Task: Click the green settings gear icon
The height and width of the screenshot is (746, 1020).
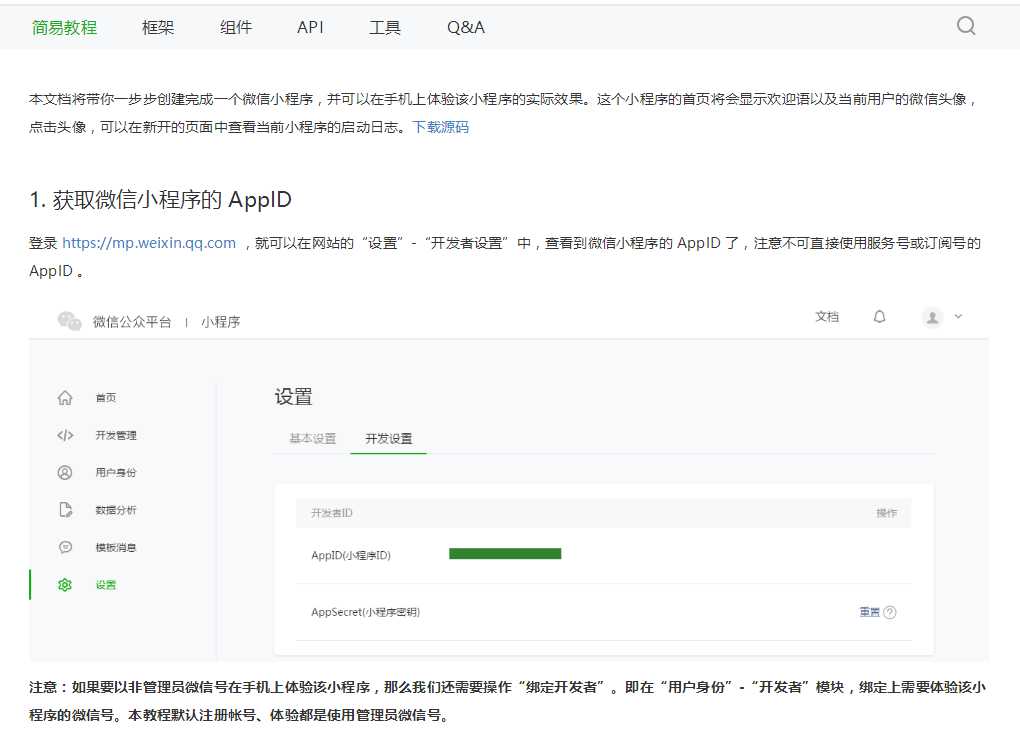Action: [x=65, y=585]
